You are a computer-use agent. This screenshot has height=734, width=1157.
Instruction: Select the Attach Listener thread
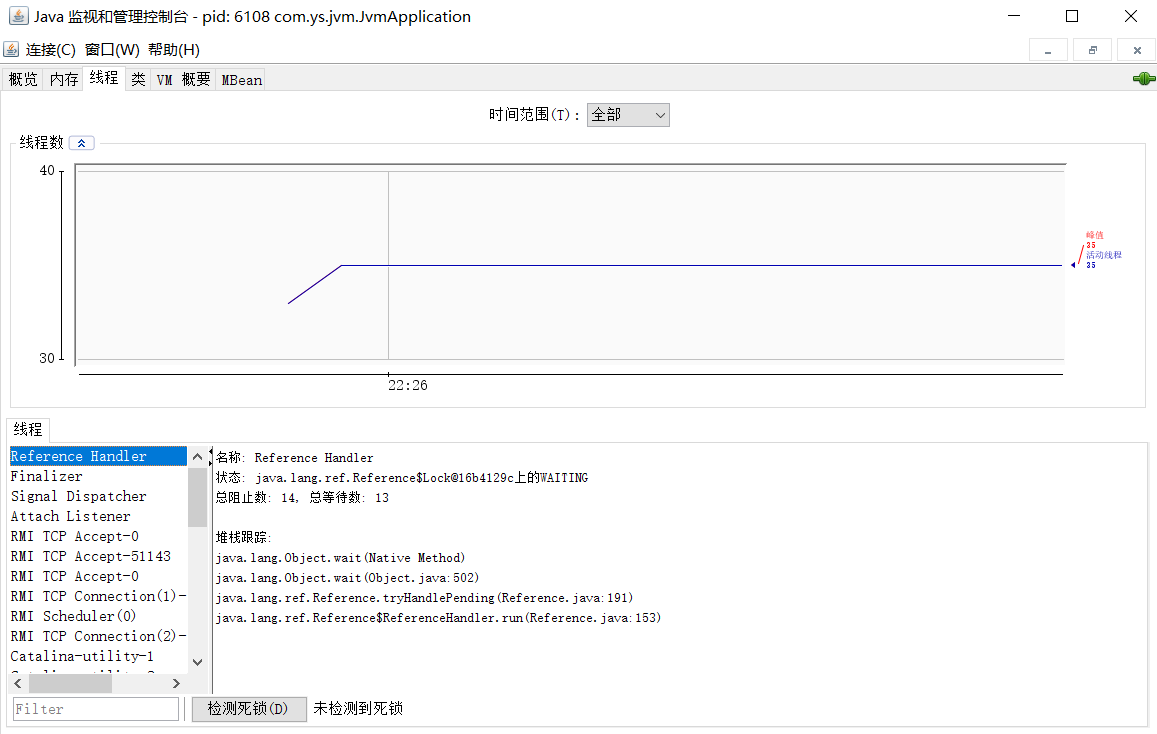click(98, 516)
